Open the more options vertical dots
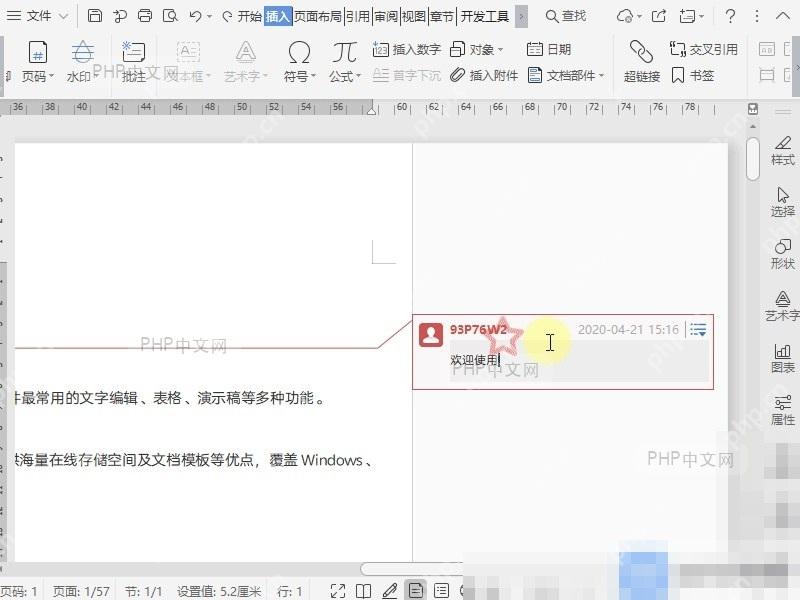The width and height of the screenshot is (800, 600). 757,16
